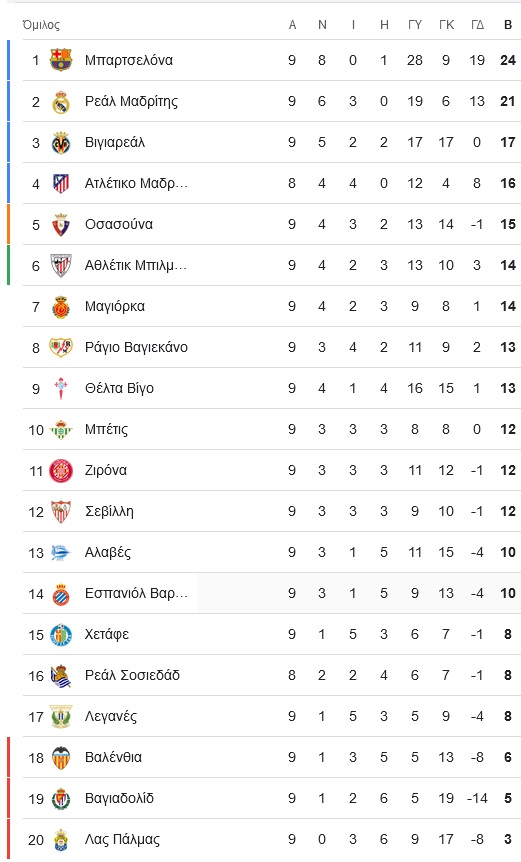Select the Espanyol club badge

61,593
